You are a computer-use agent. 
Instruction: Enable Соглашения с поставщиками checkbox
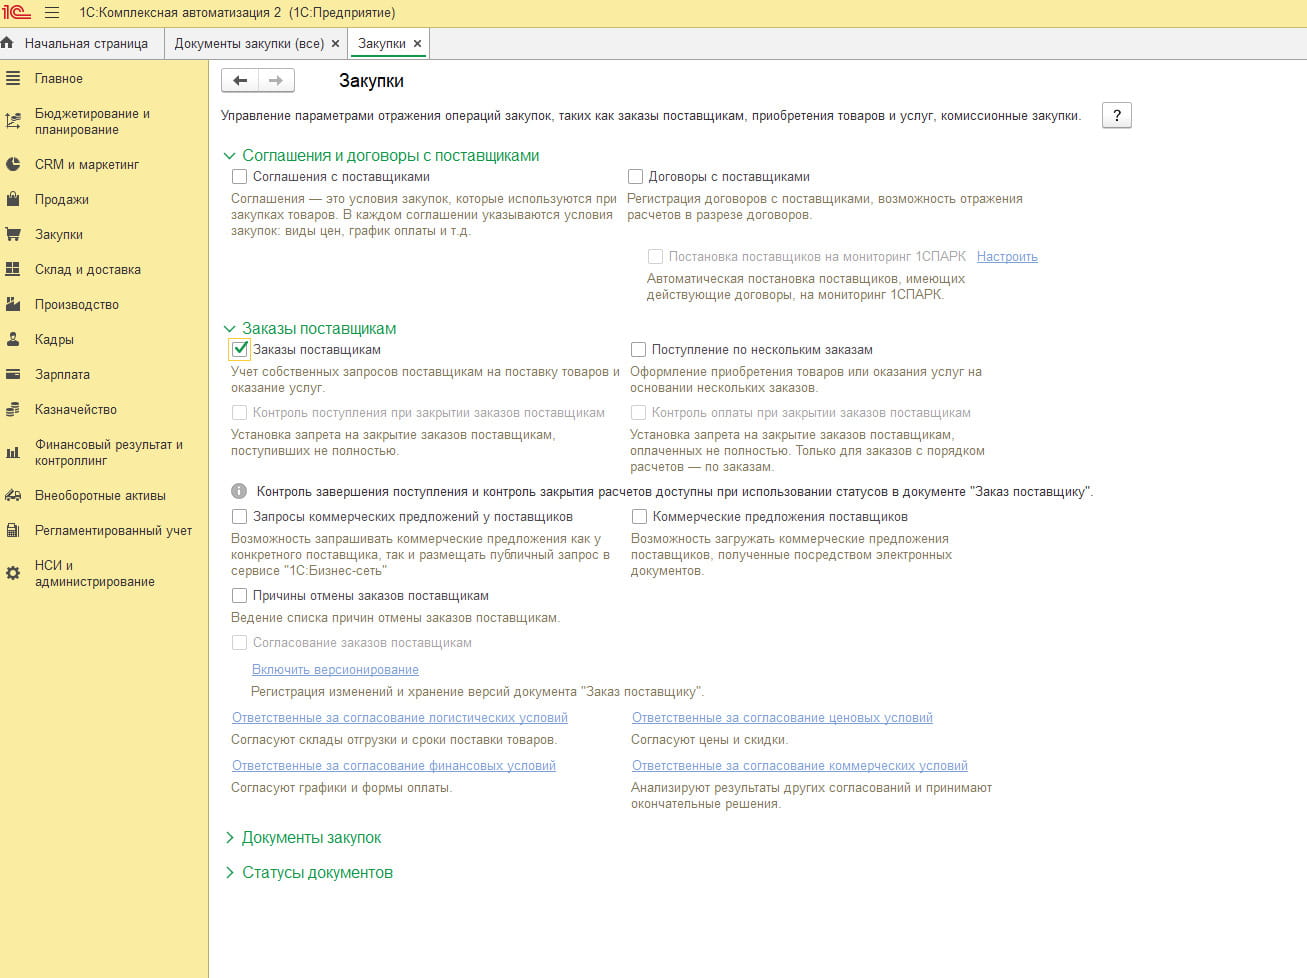[239, 176]
